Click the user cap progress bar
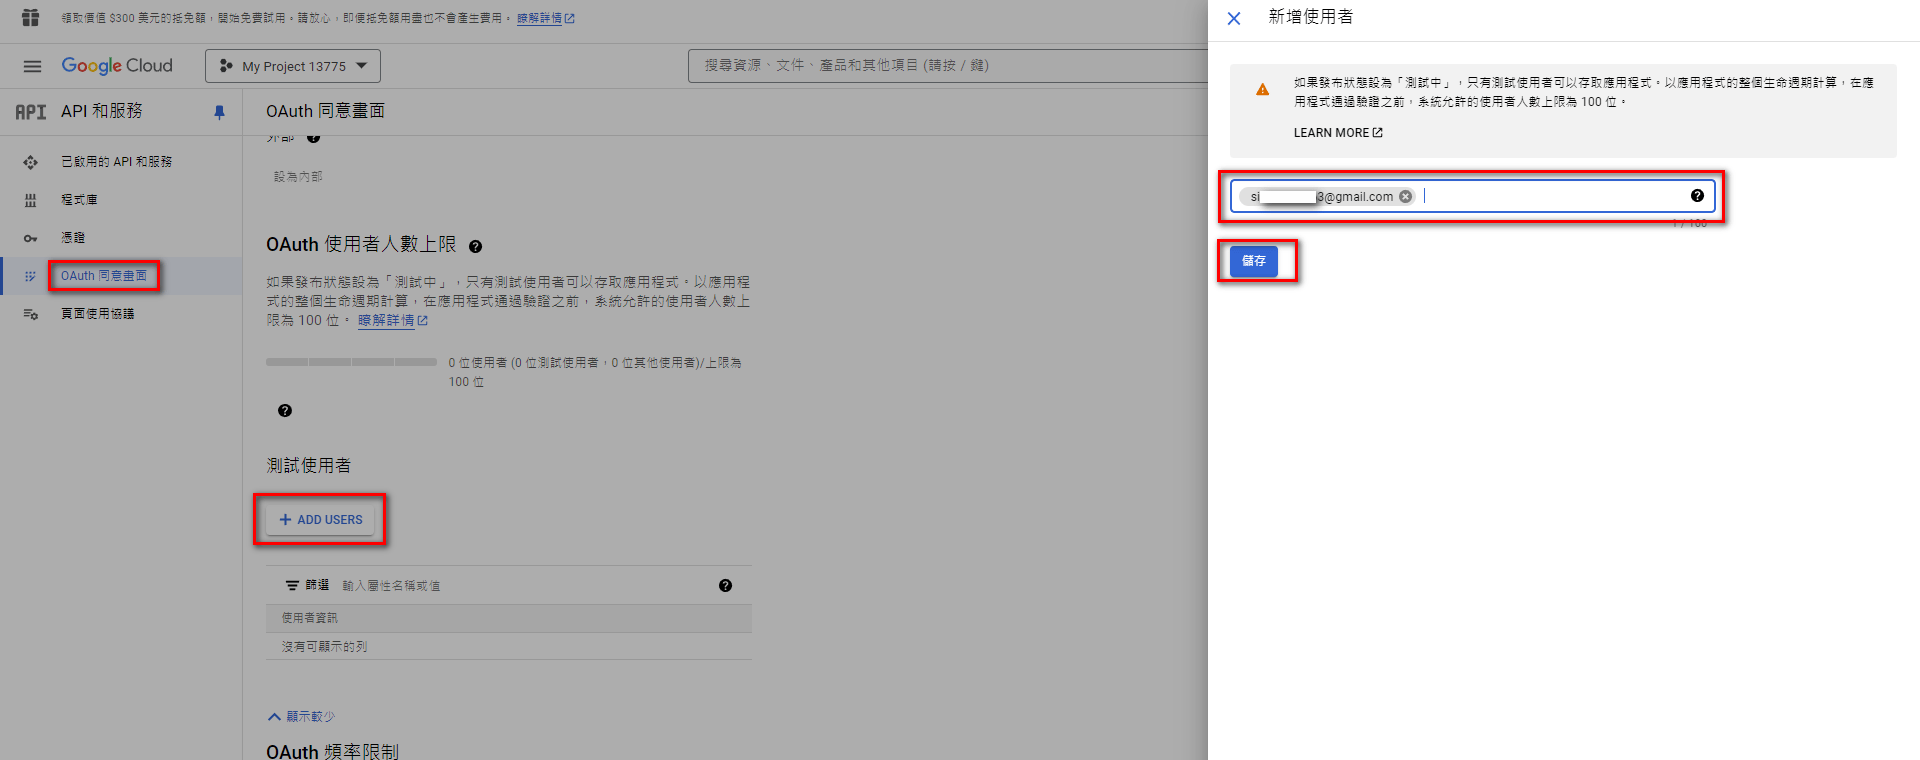 pyautogui.click(x=351, y=362)
